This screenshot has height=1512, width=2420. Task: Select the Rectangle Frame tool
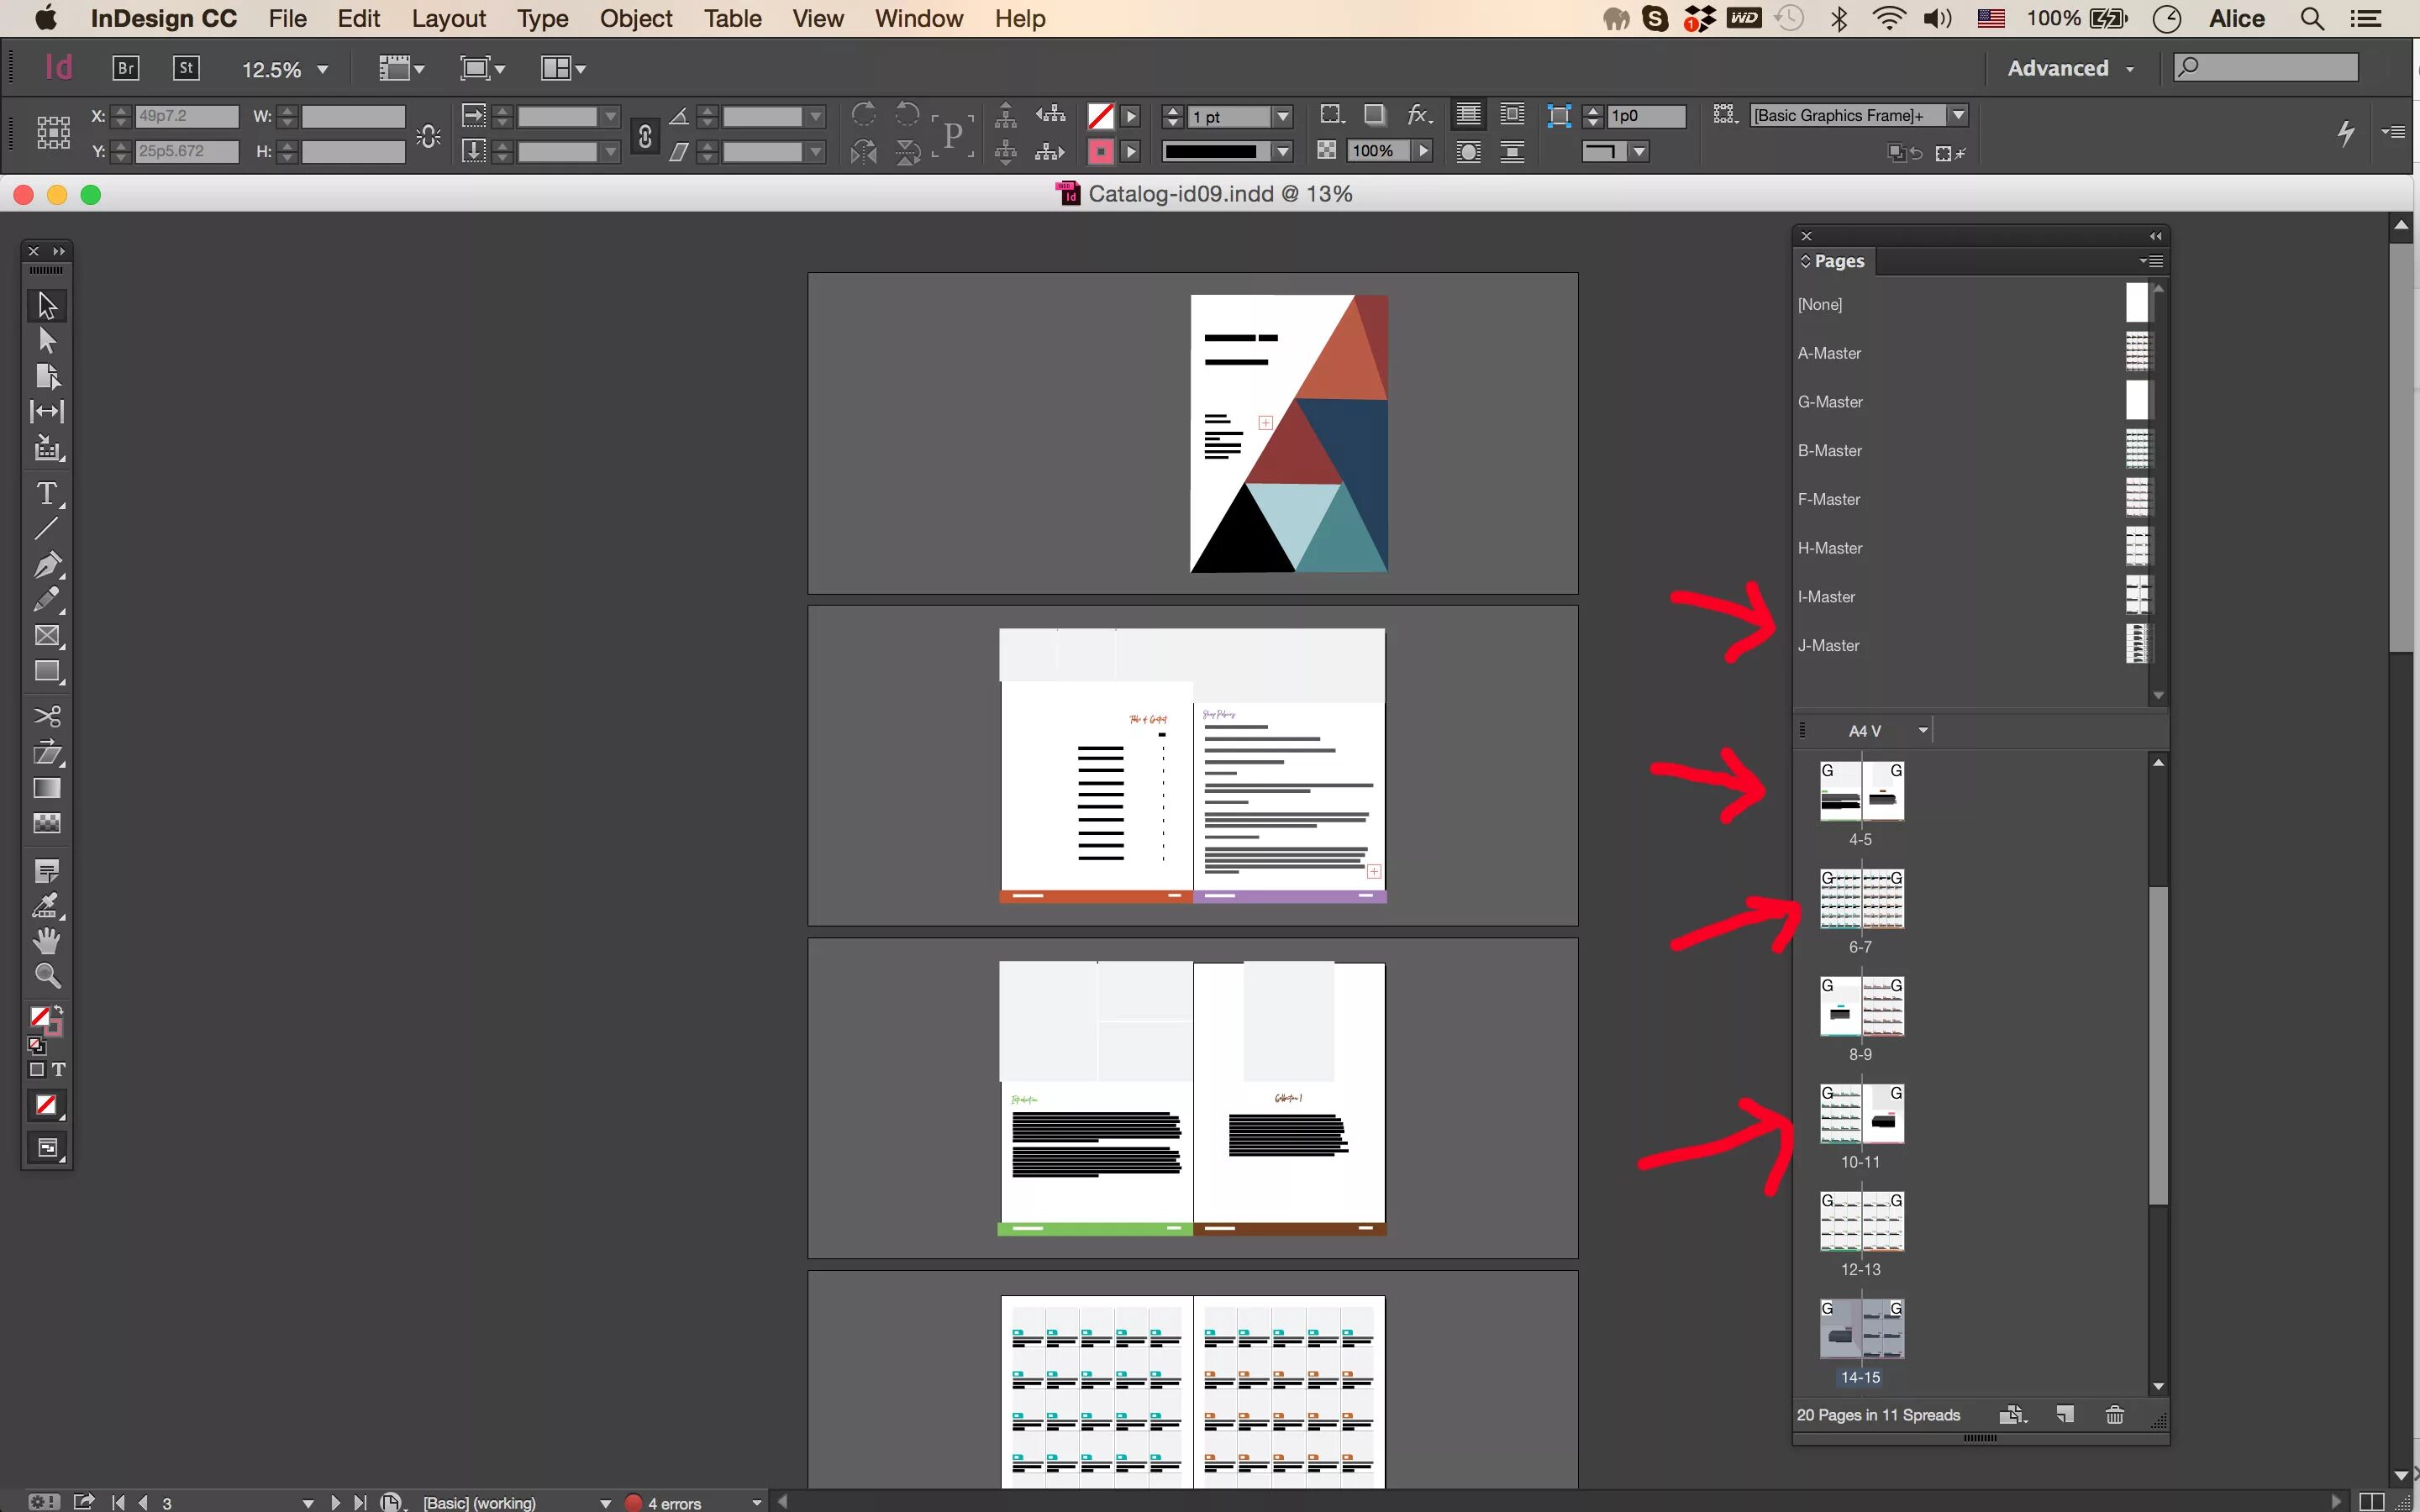point(46,636)
